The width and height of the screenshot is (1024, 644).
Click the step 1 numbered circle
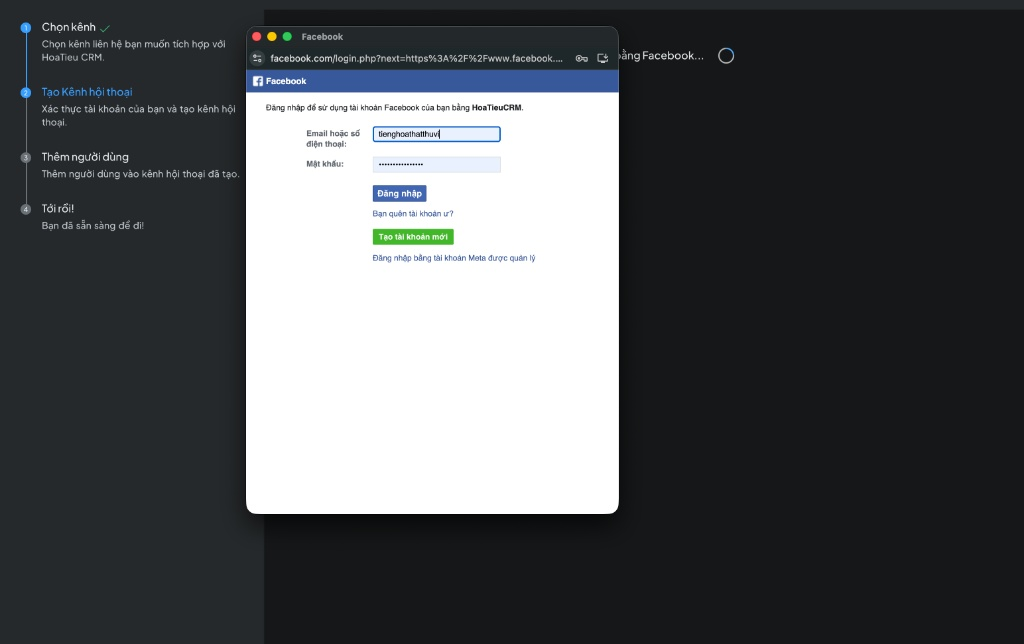point(26,28)
